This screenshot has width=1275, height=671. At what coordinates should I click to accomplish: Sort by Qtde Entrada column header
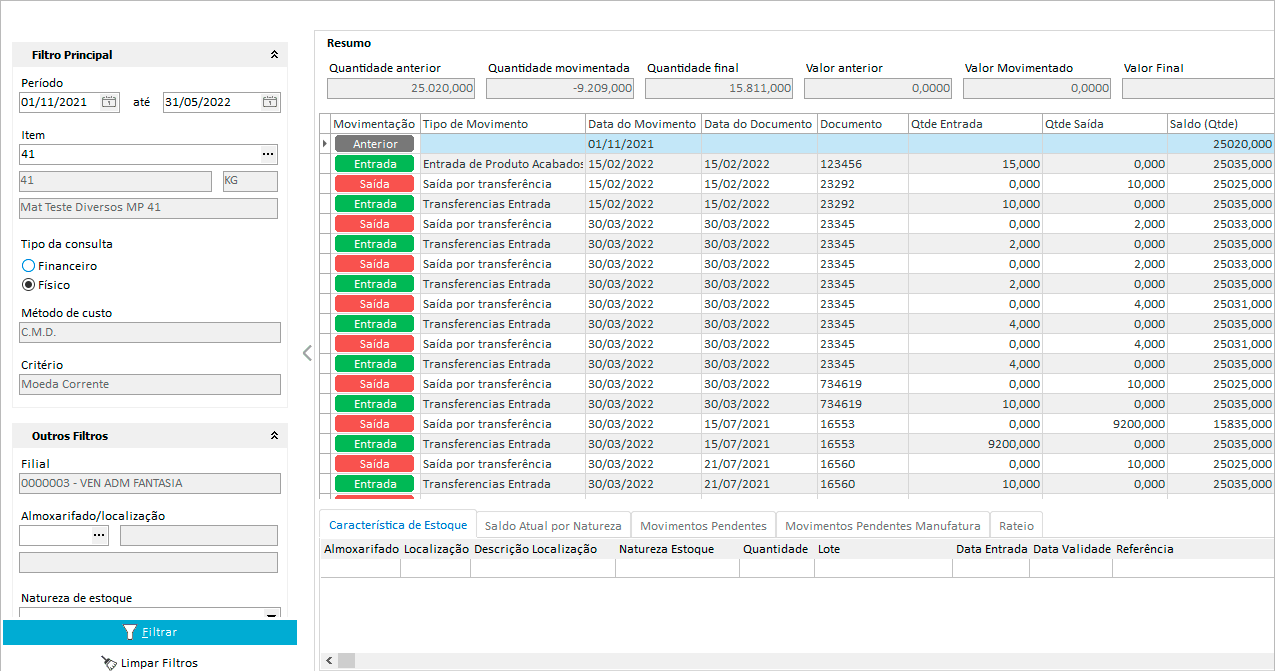point(975,124)
